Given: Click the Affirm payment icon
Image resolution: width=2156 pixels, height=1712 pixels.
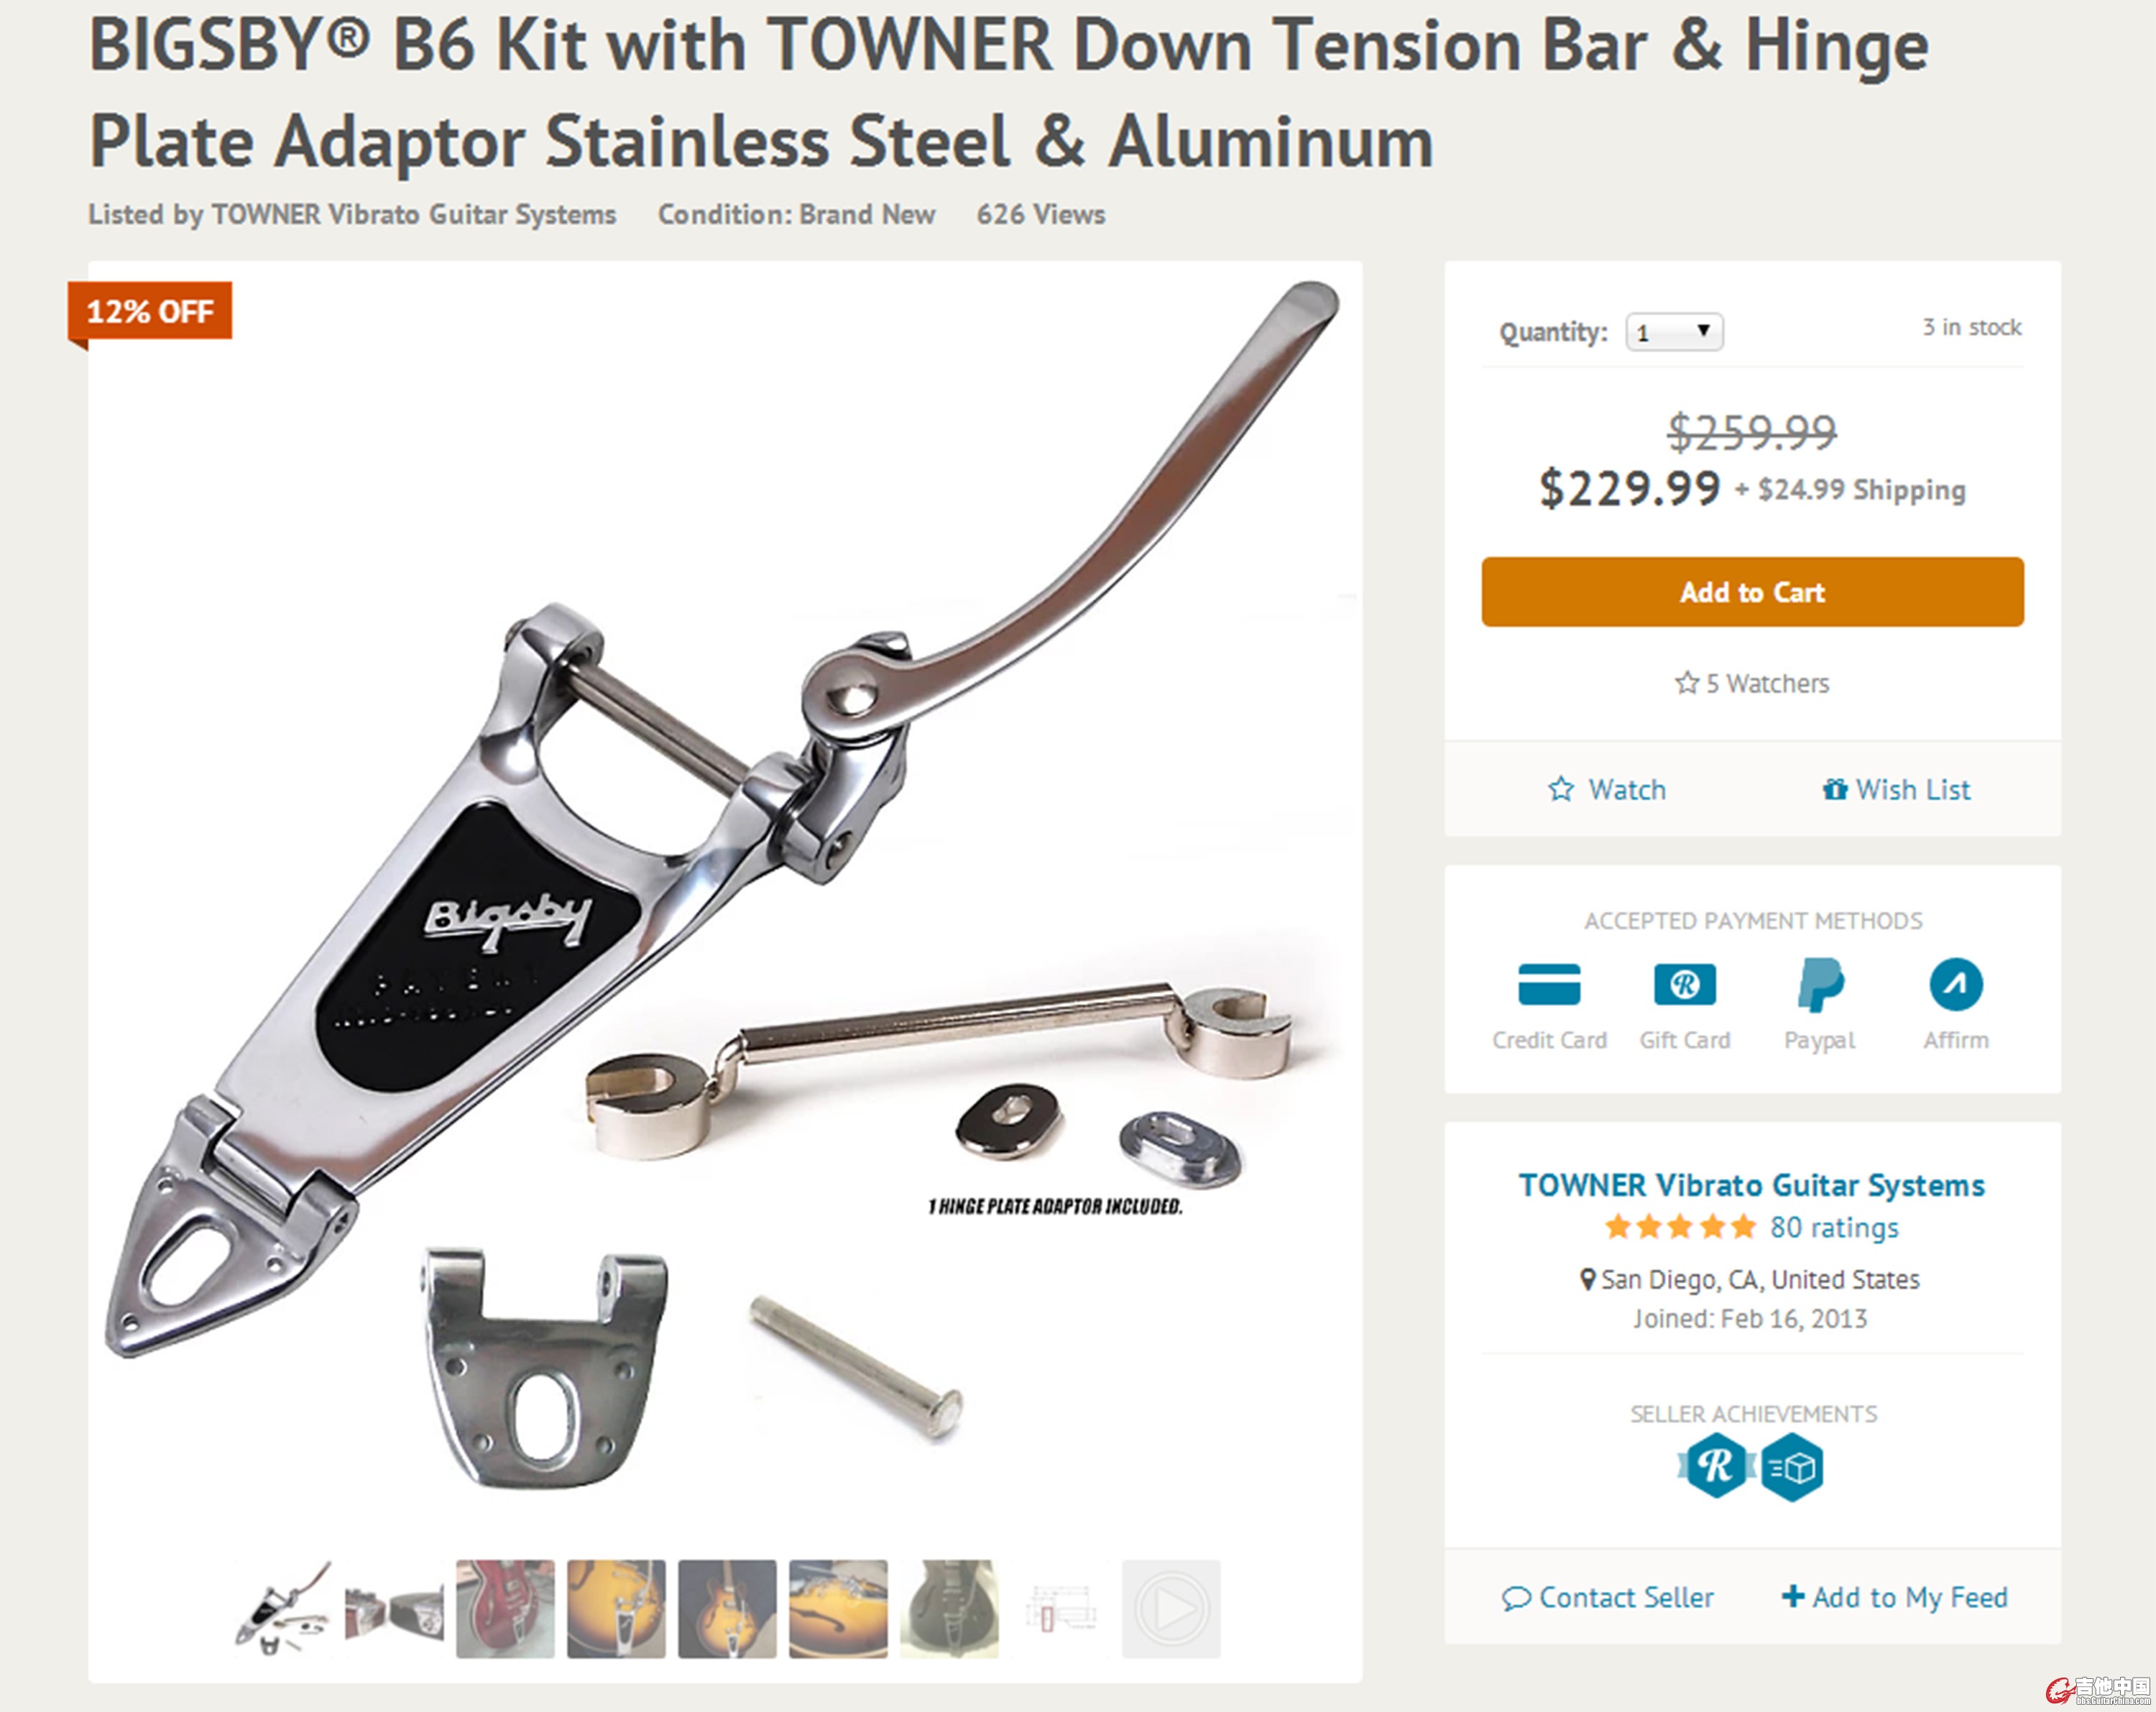Looking at the screenshot, I should pyautogui.click(x=1956, y=984).
